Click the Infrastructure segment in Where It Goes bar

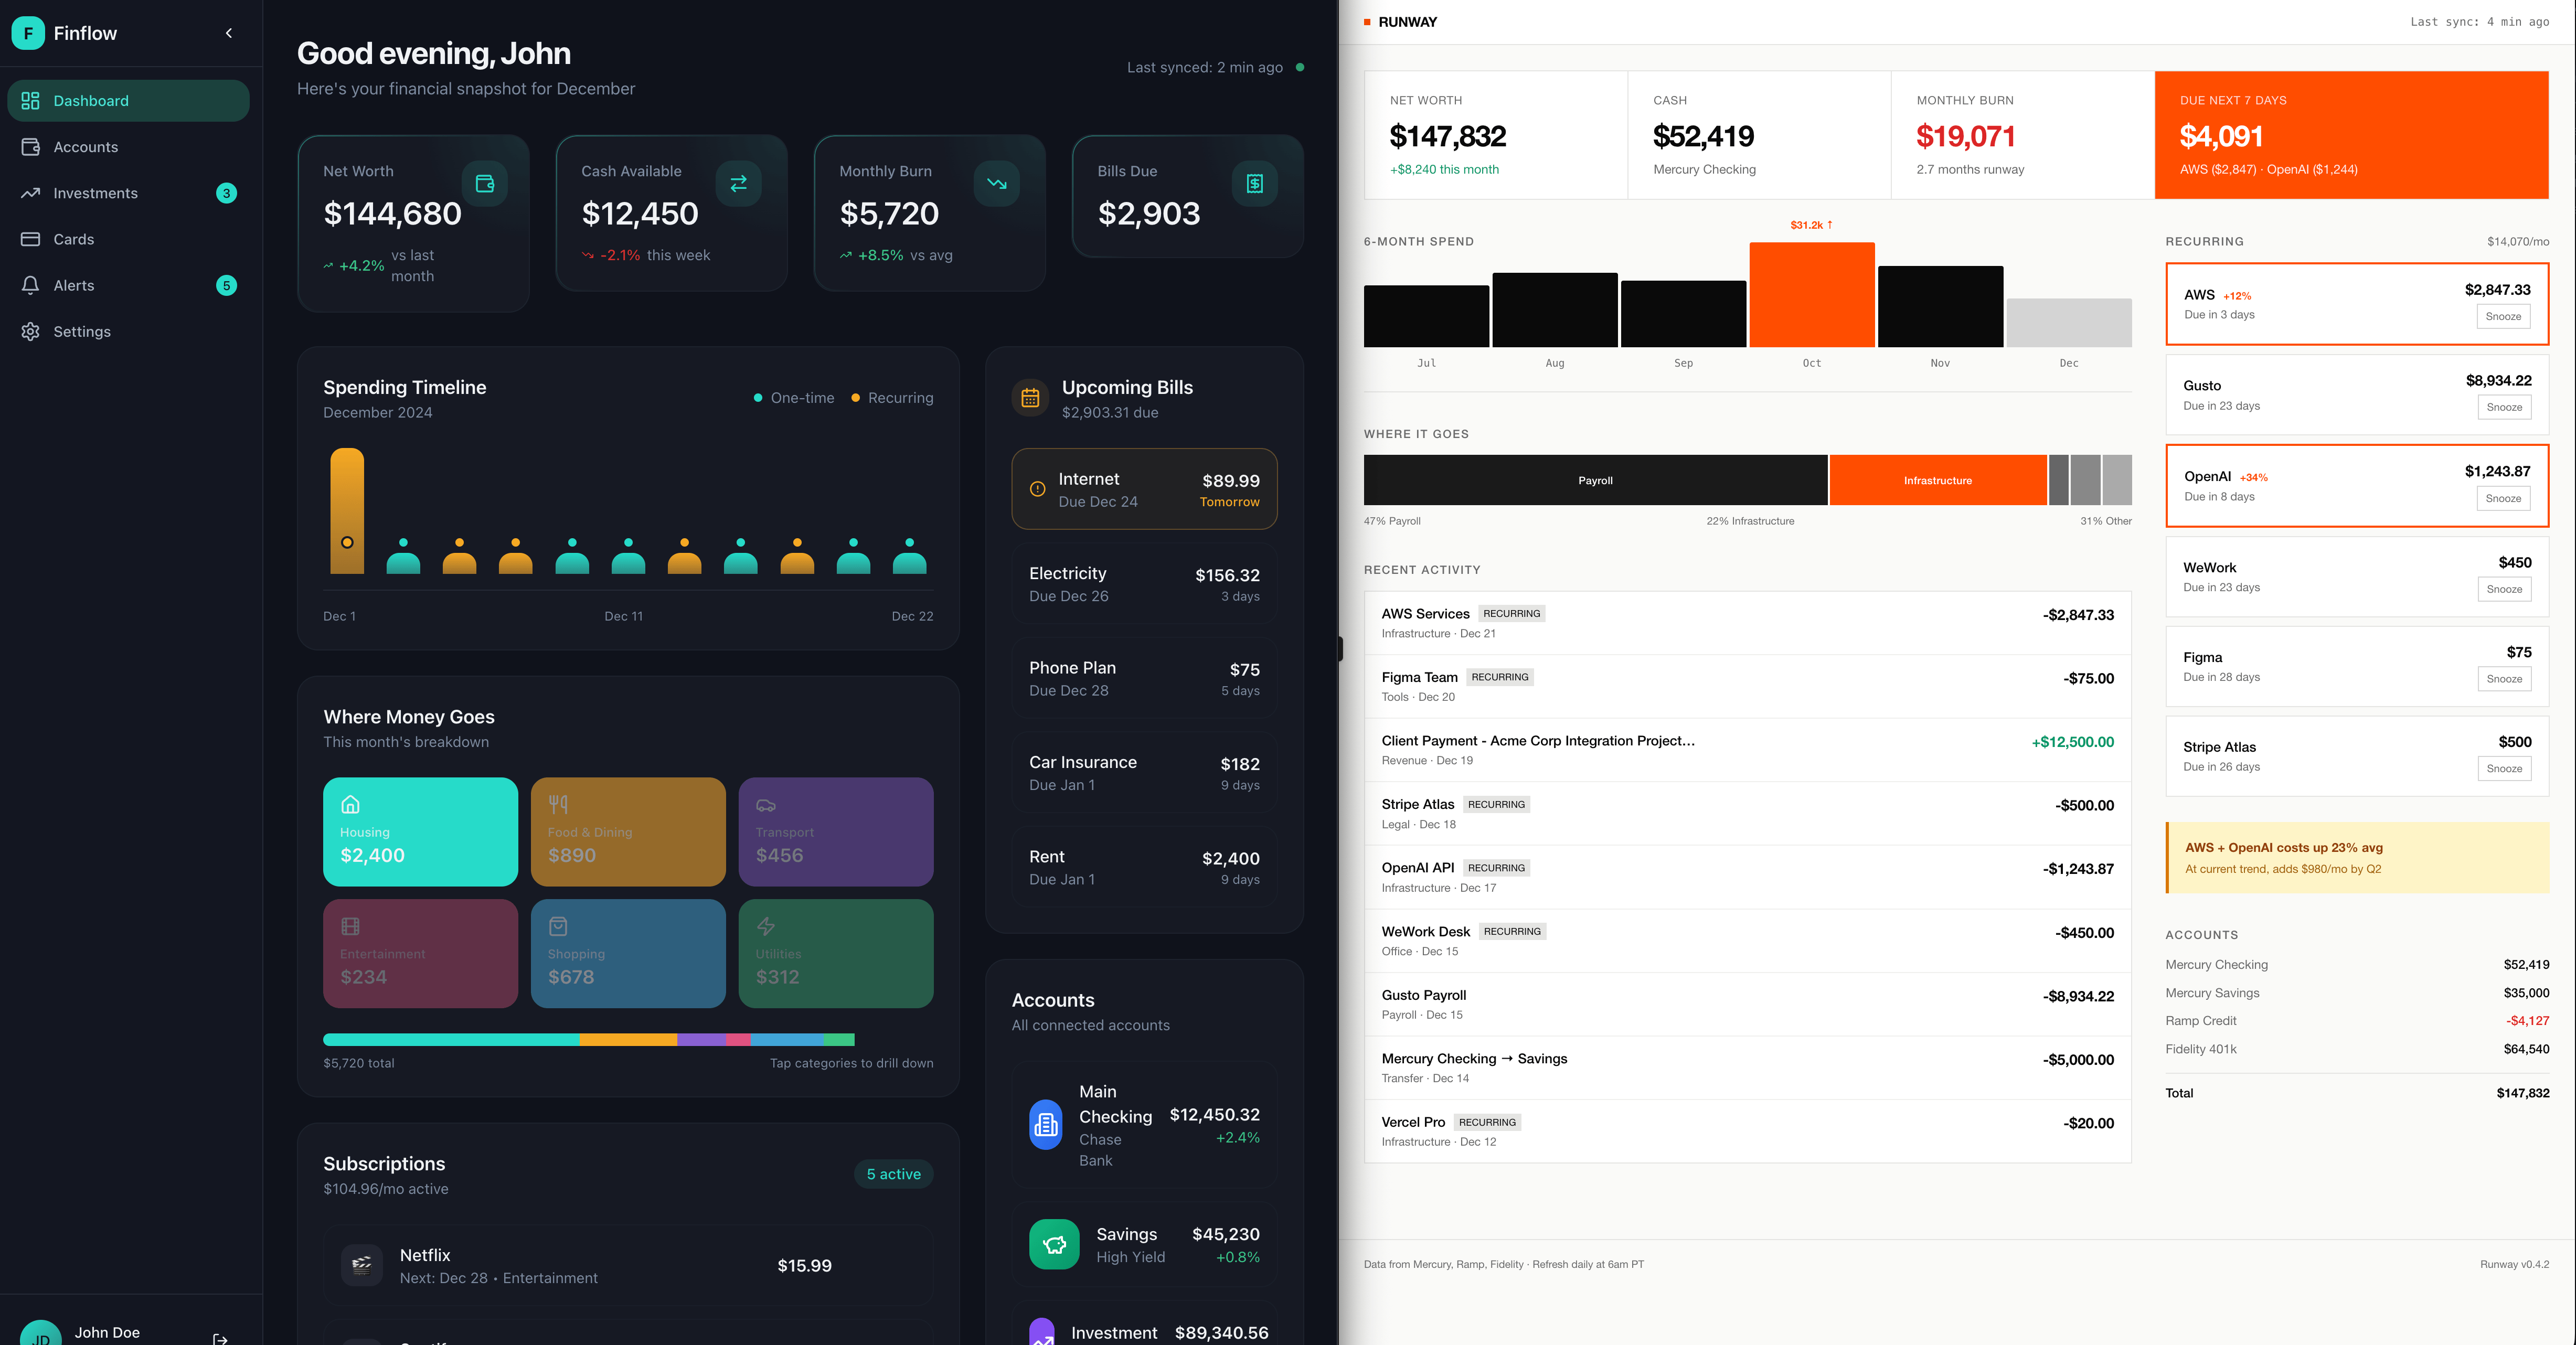click(1938, 480)
